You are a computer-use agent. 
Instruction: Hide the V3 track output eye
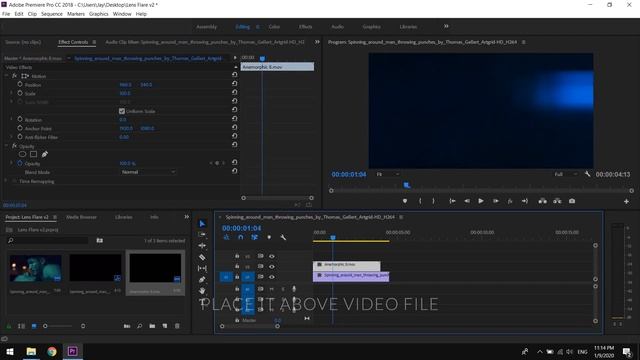pyautogui.click(x=272, y=256)
